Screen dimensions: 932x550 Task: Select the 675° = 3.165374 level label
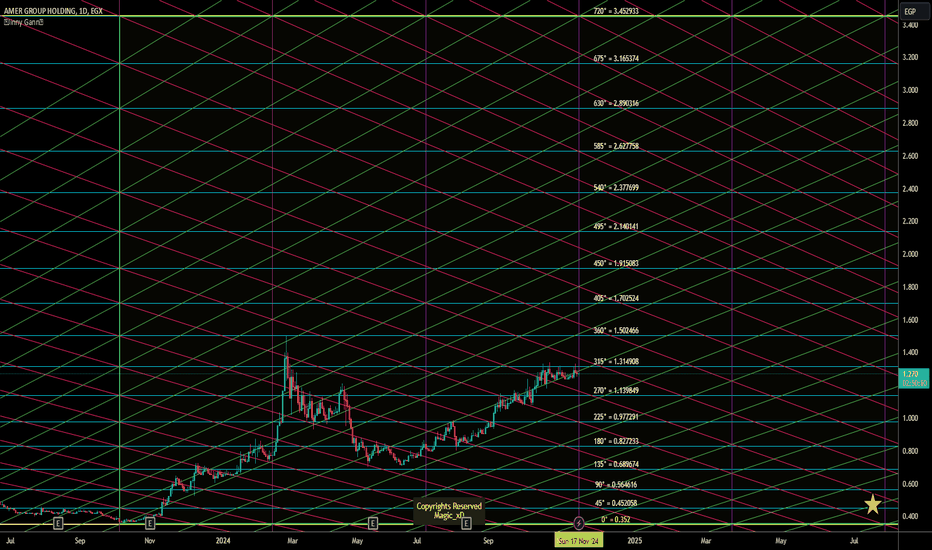tap(616, 59)
